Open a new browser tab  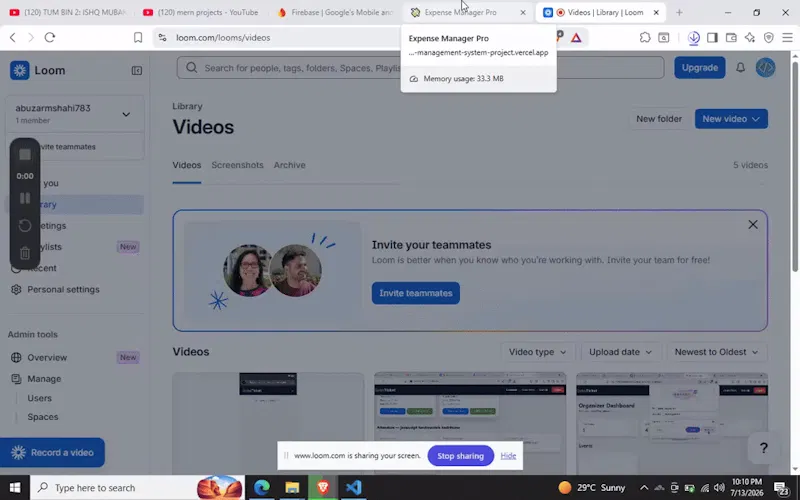coord(679,12)
